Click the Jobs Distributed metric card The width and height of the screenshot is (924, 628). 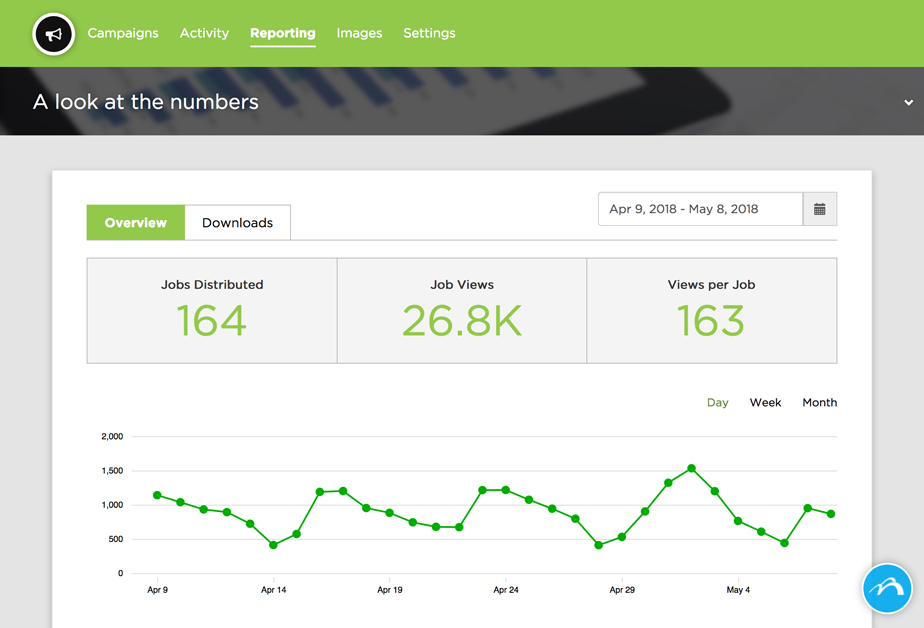coord(212,308)
